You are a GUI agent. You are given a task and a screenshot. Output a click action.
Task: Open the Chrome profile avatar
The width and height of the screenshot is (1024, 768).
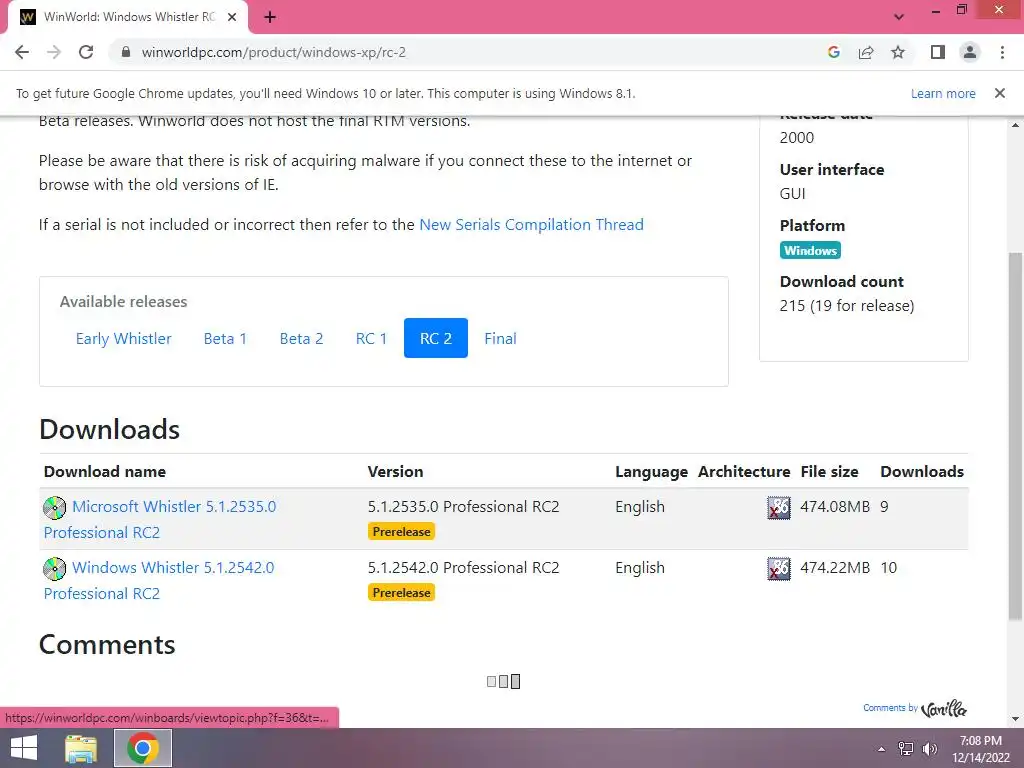coord(970,52)
